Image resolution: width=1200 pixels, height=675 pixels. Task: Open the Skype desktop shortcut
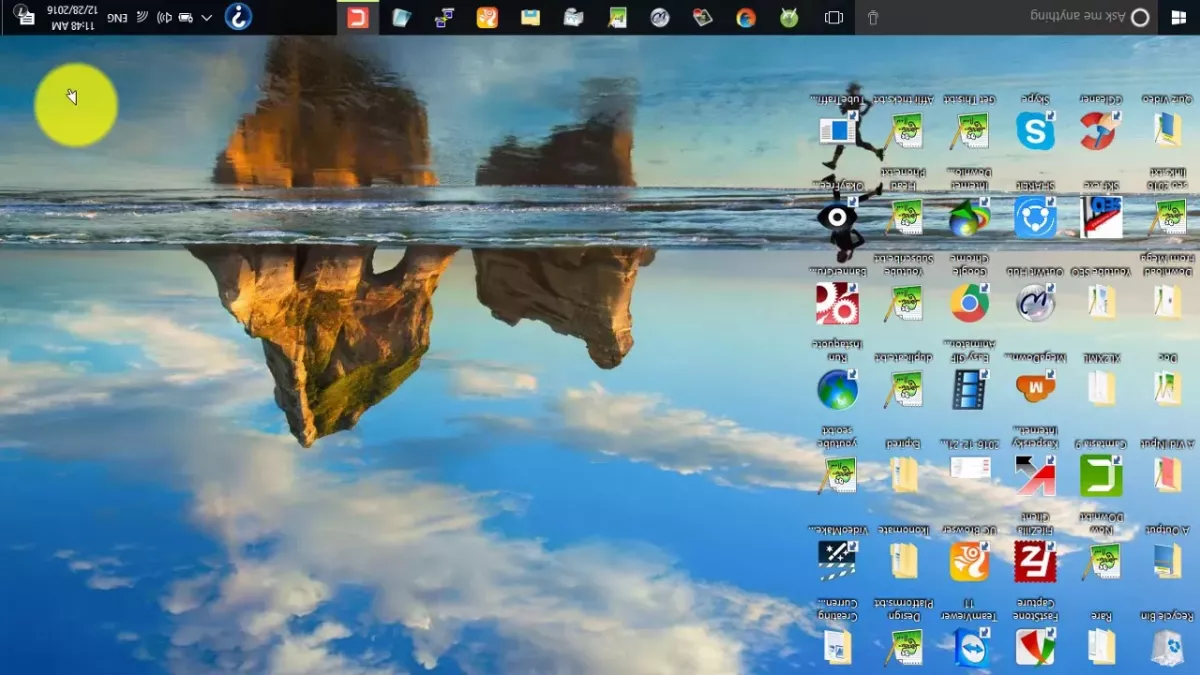[x=1035, y=130]
